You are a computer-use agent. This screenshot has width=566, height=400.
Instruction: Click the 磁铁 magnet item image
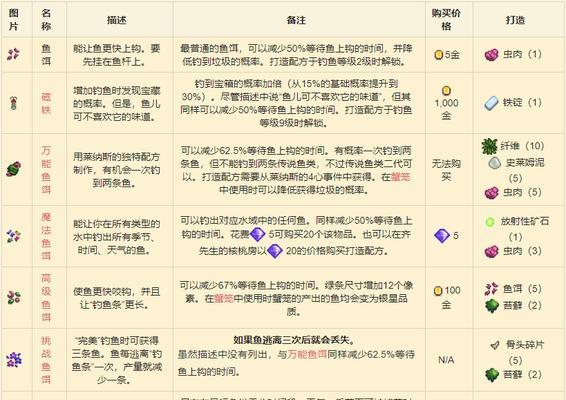13,103
